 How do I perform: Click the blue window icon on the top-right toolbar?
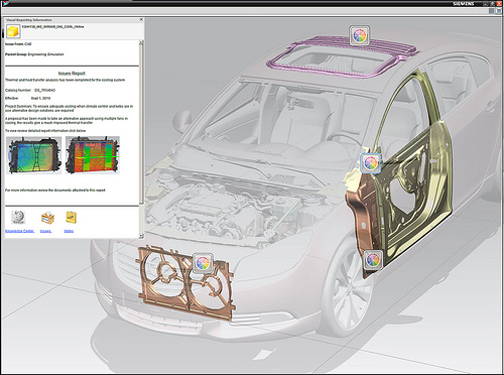click(499, 11)
